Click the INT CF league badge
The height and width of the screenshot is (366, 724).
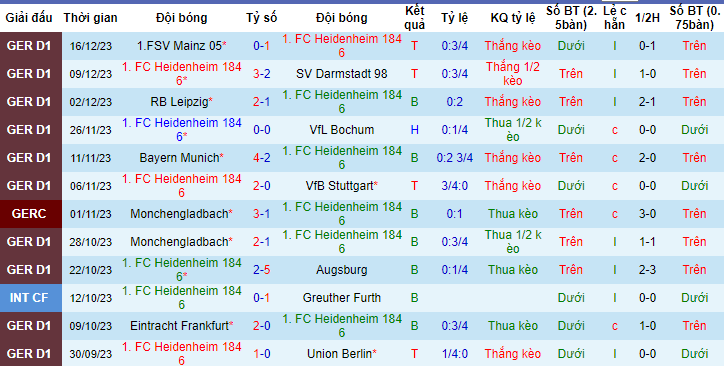pyautogui.click(x=31, y=298)
